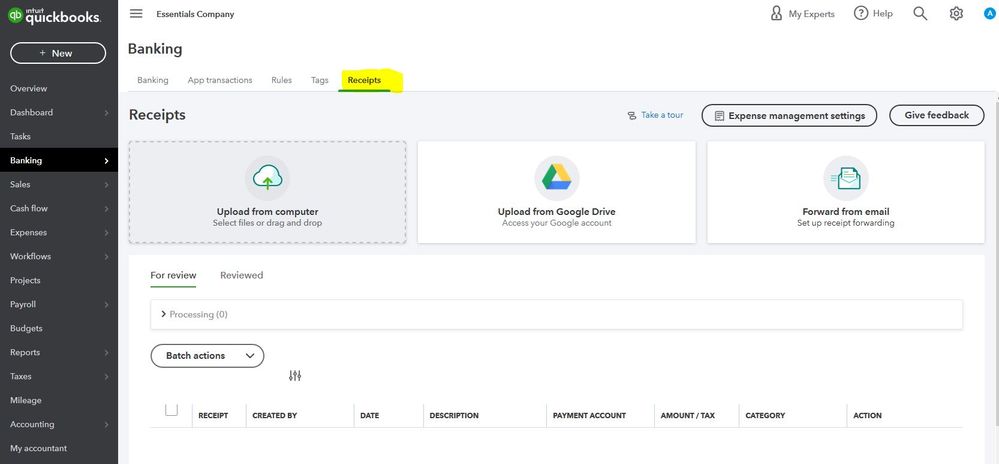Click the AMOUNT / TAX column header

[x=687, y=416]
